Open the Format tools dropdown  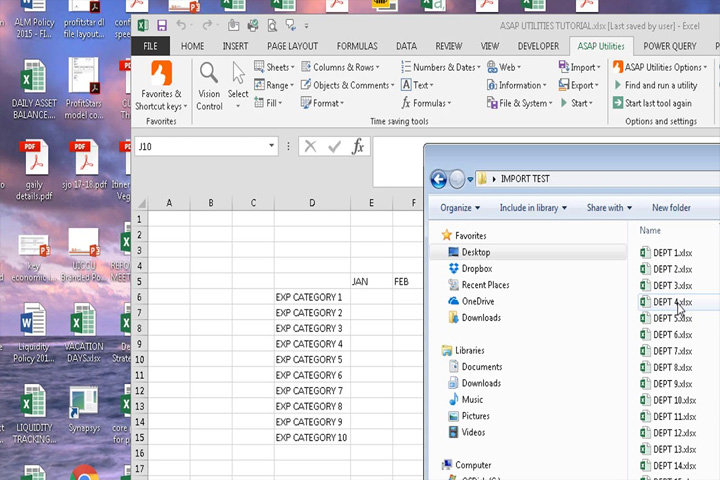point(322,103)
